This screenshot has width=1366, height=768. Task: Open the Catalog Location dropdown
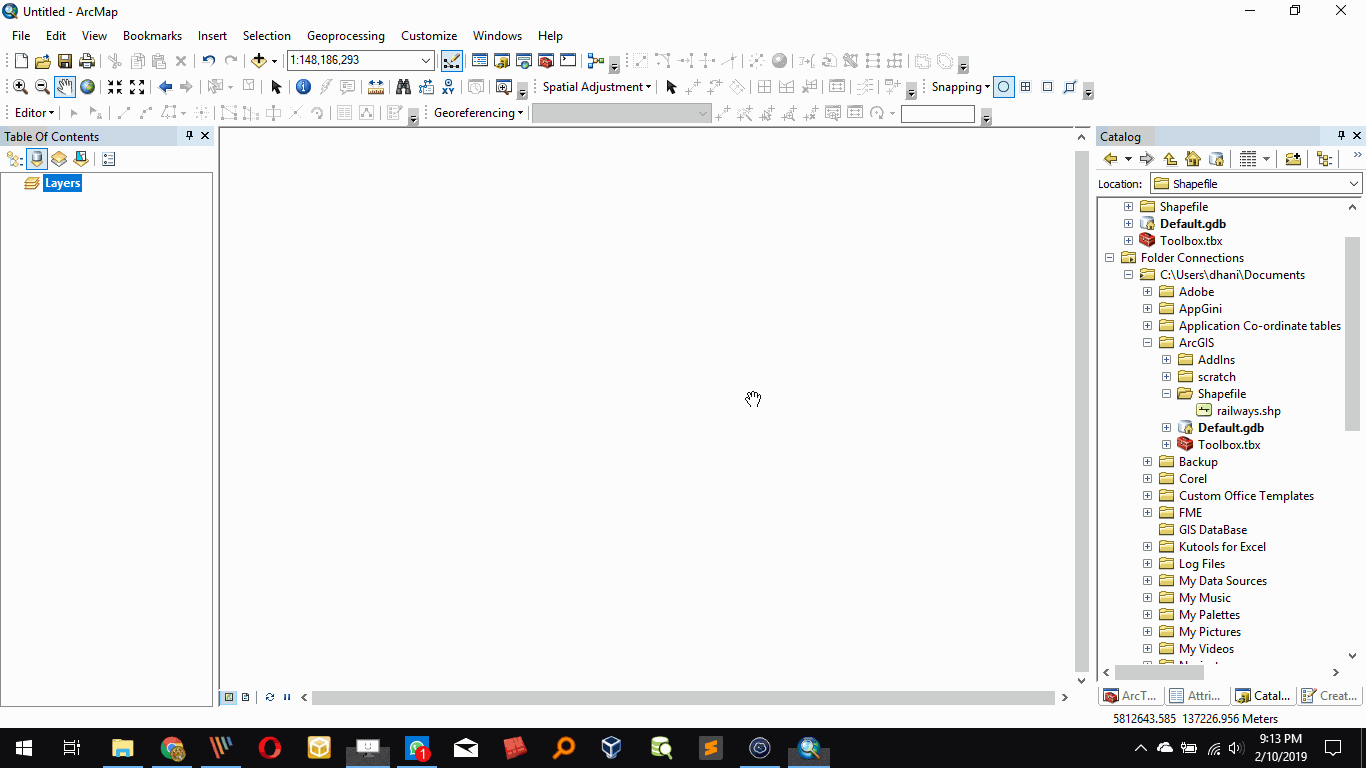1354,184
